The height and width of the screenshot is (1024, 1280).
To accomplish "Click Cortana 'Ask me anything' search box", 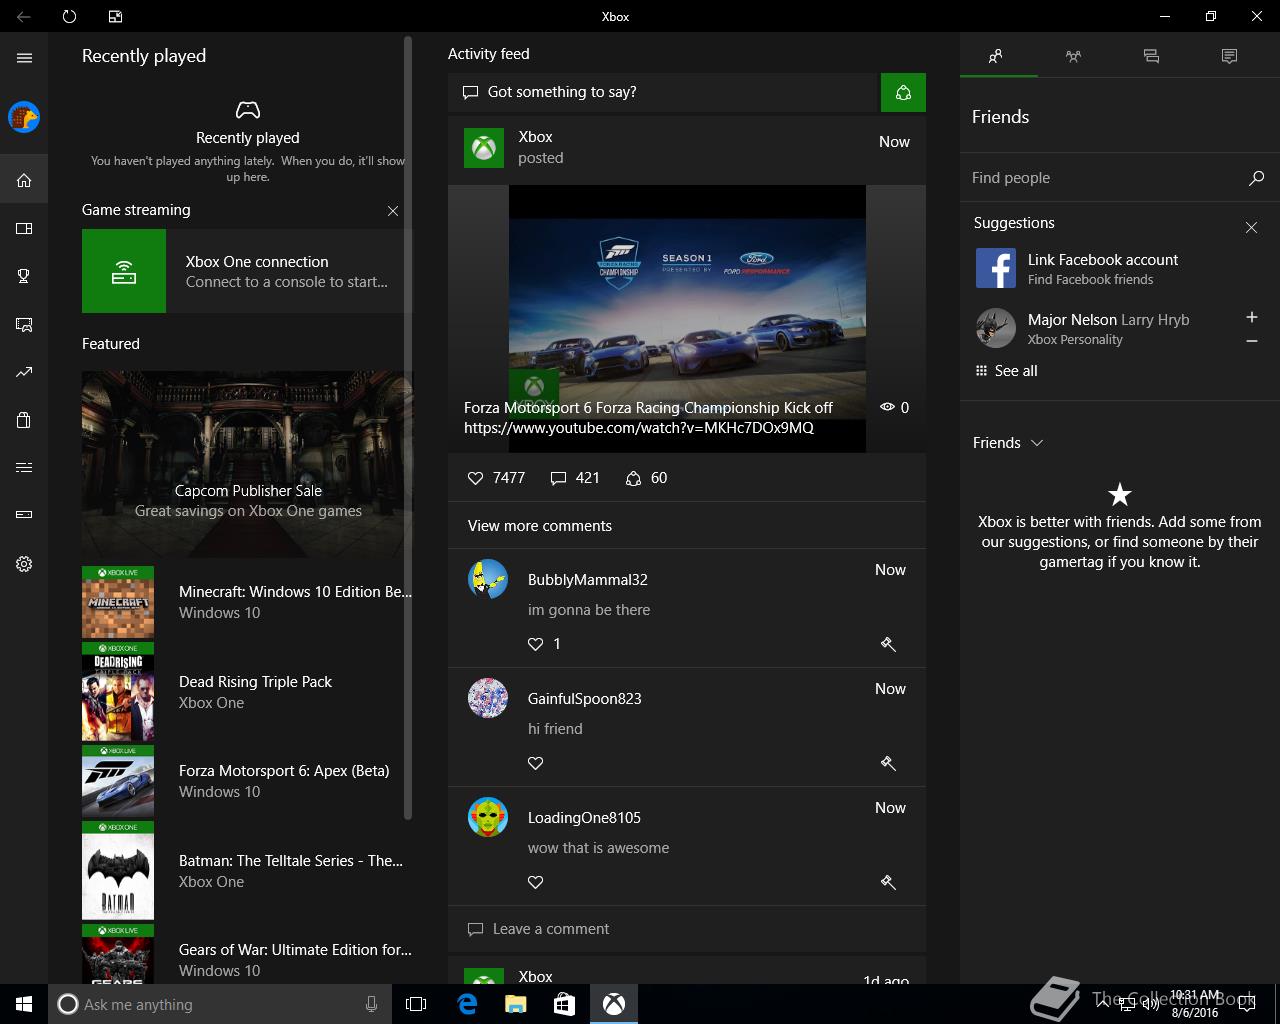I will click(x=220, y=1004).
